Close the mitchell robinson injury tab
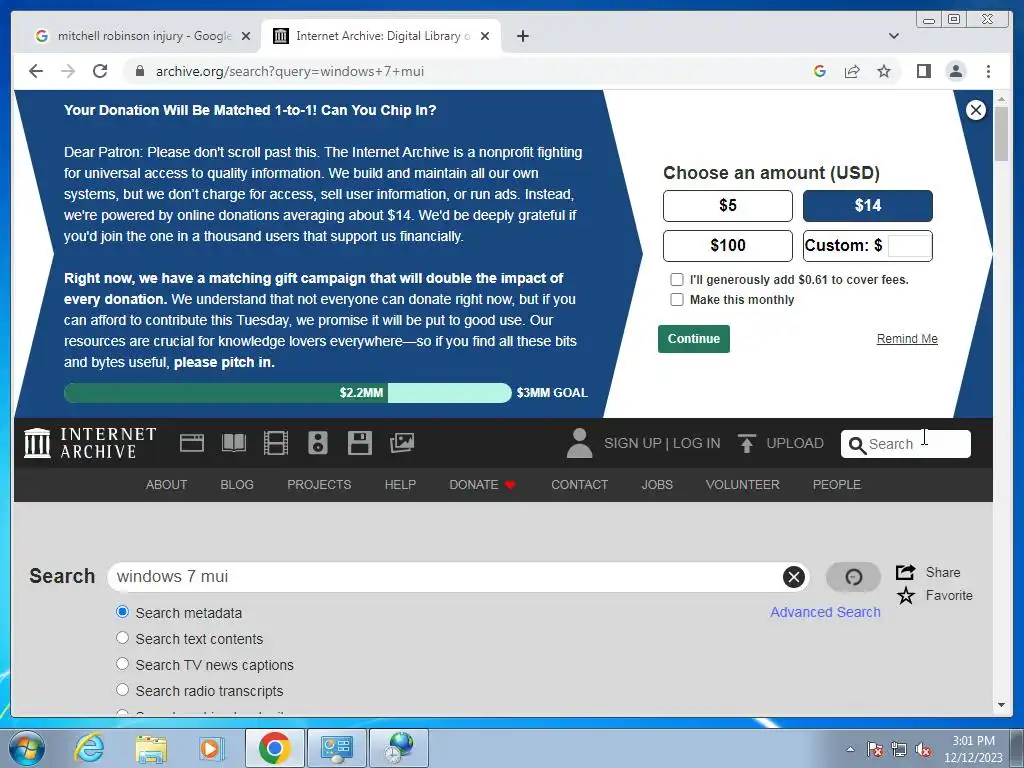 (x=246, y=36)
